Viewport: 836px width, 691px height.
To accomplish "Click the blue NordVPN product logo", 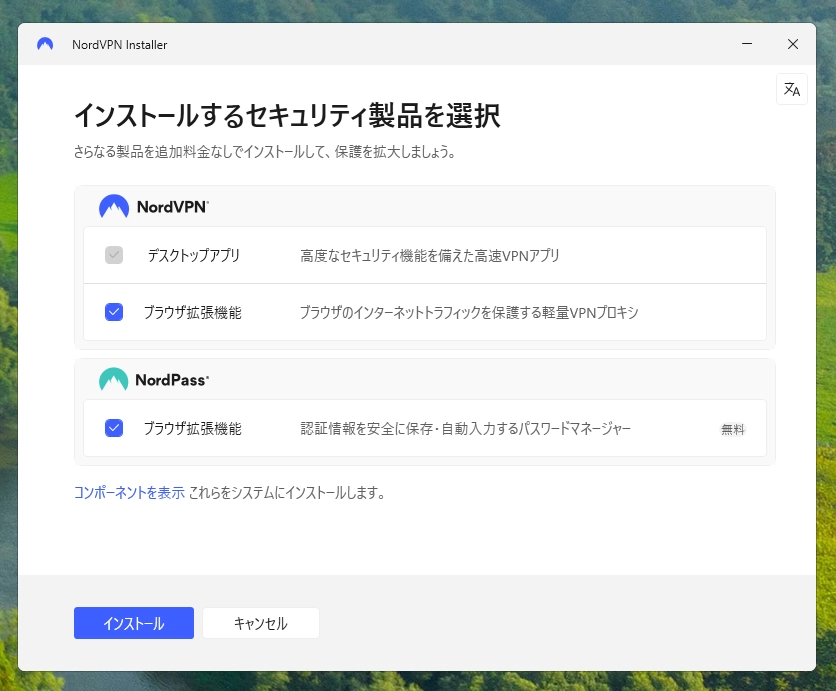I will coord(114,206).
